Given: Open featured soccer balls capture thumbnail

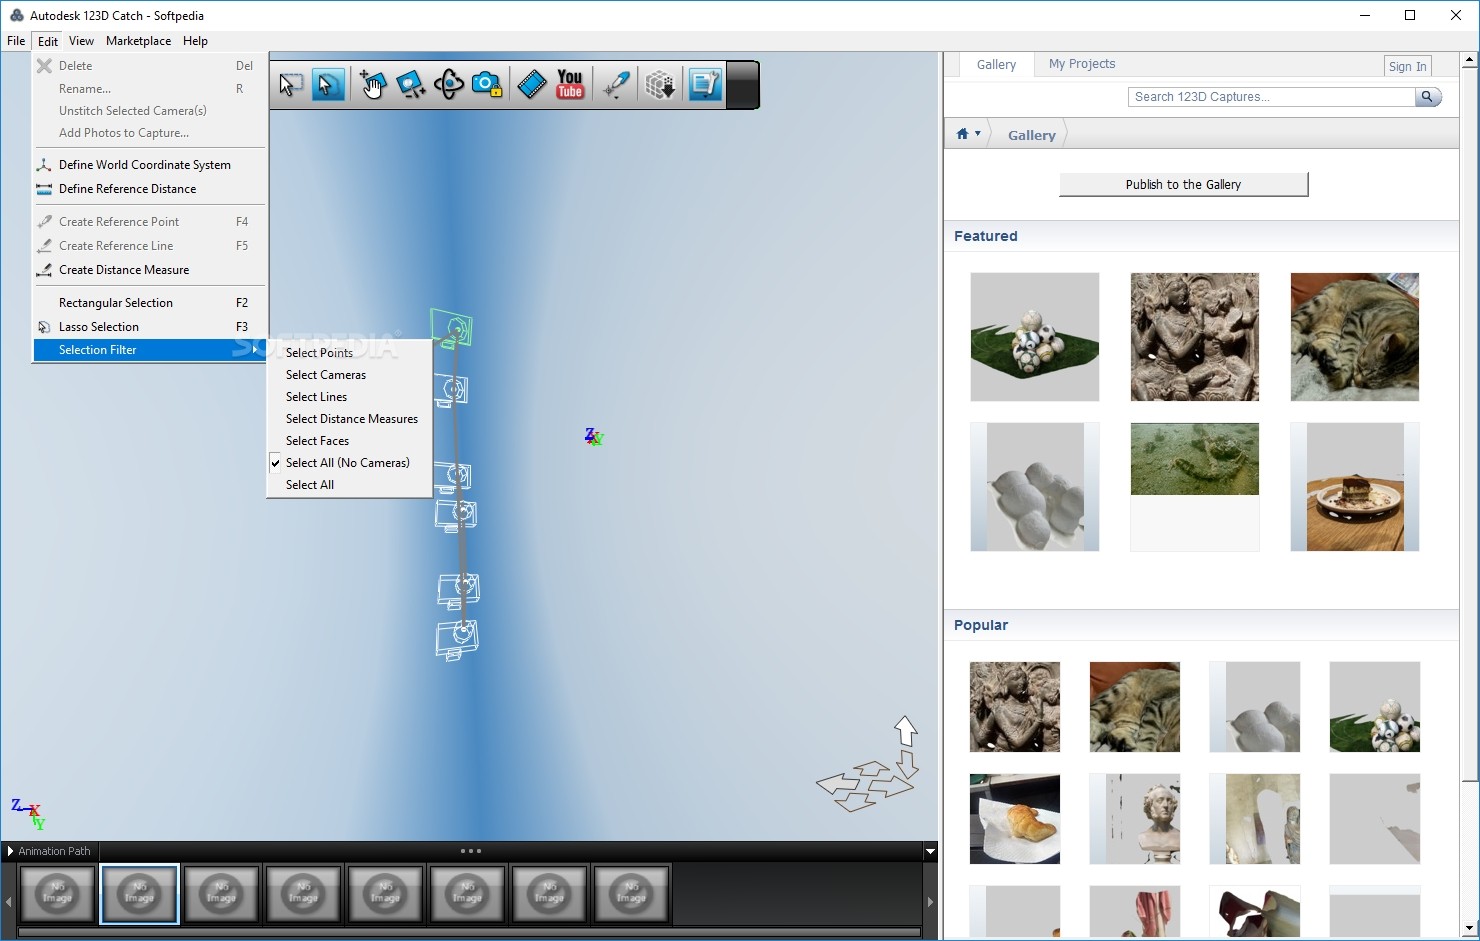Looking at the screenshot, I should click(1035, 337).
